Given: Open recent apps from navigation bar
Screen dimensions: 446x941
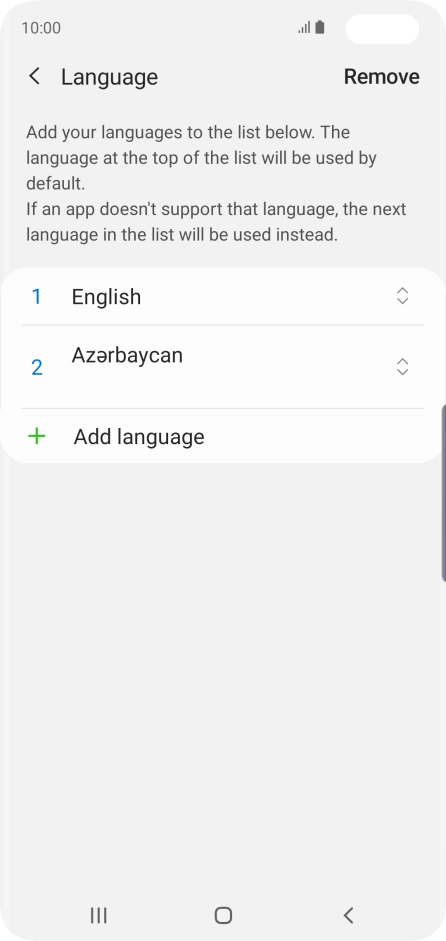Looking at the screenshot, I should click(98, 915).
